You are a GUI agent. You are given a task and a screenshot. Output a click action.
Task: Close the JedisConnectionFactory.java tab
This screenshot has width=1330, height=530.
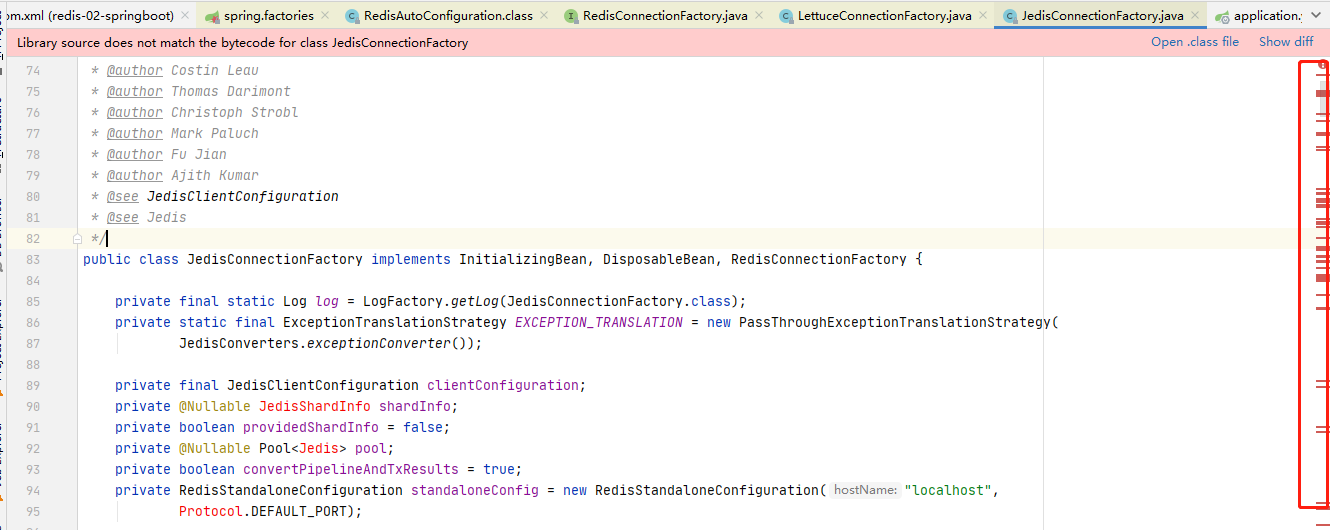coord(1194,16)
